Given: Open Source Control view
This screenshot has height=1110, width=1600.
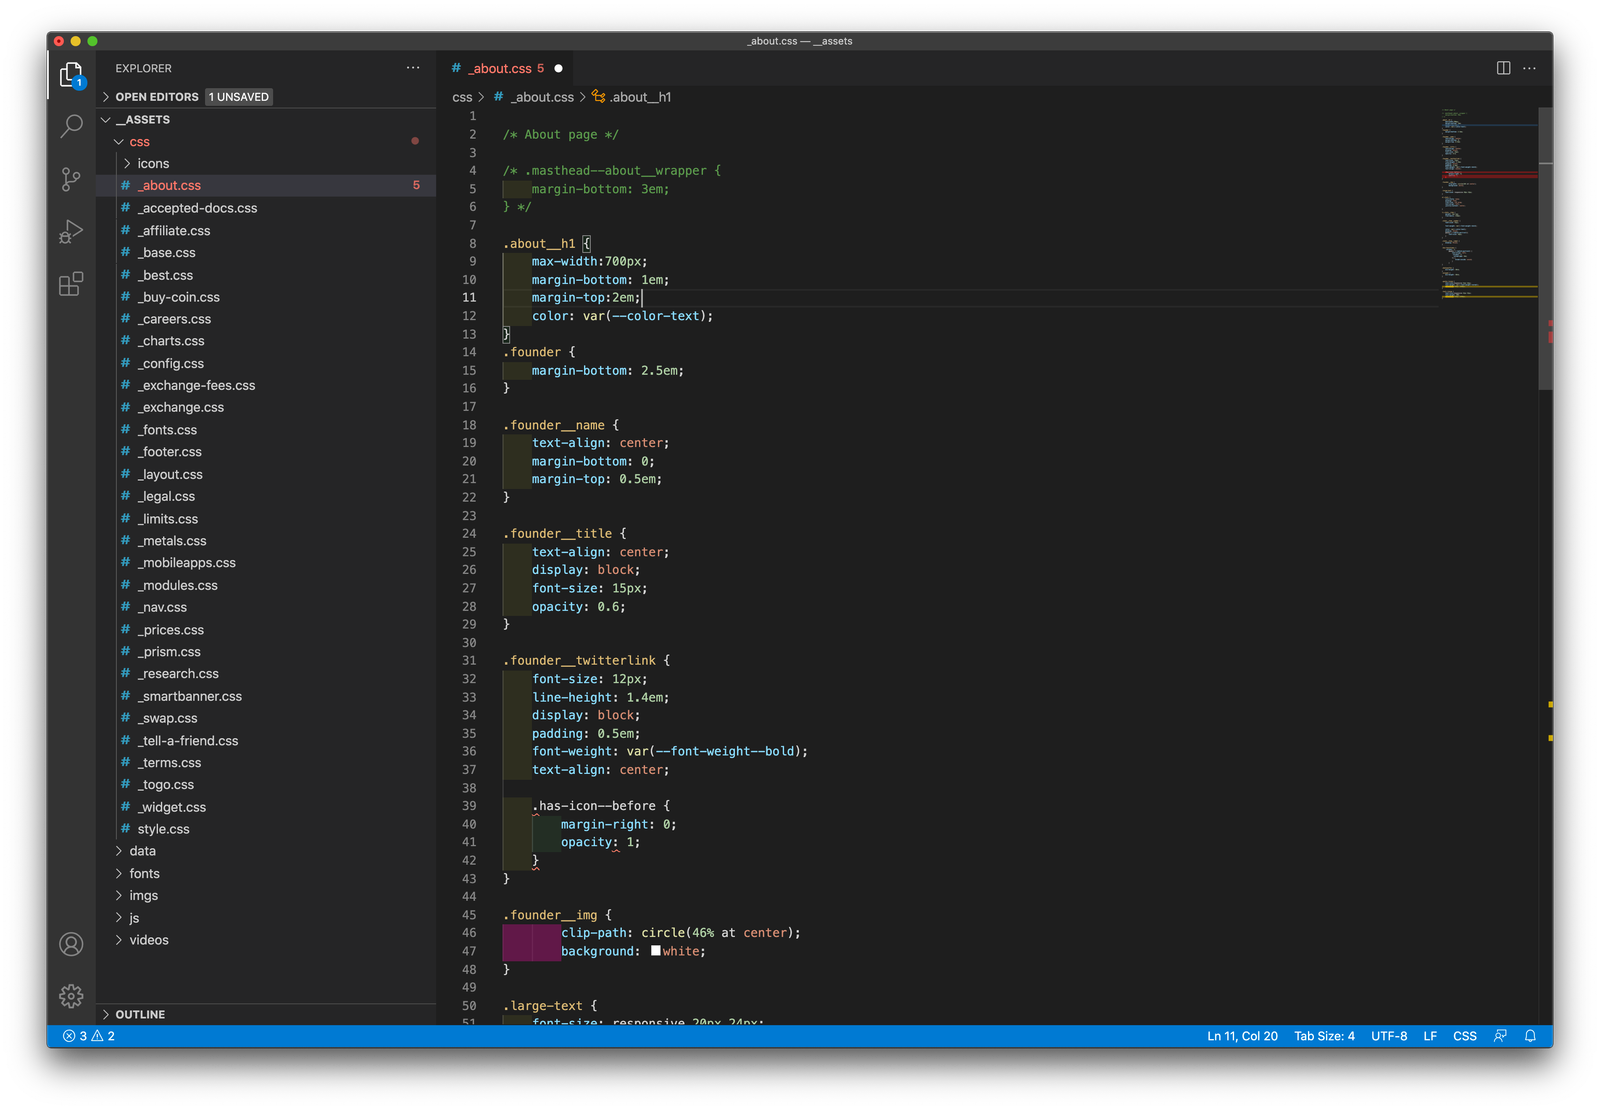Looking at the screenshot, I should pos(71,179).
